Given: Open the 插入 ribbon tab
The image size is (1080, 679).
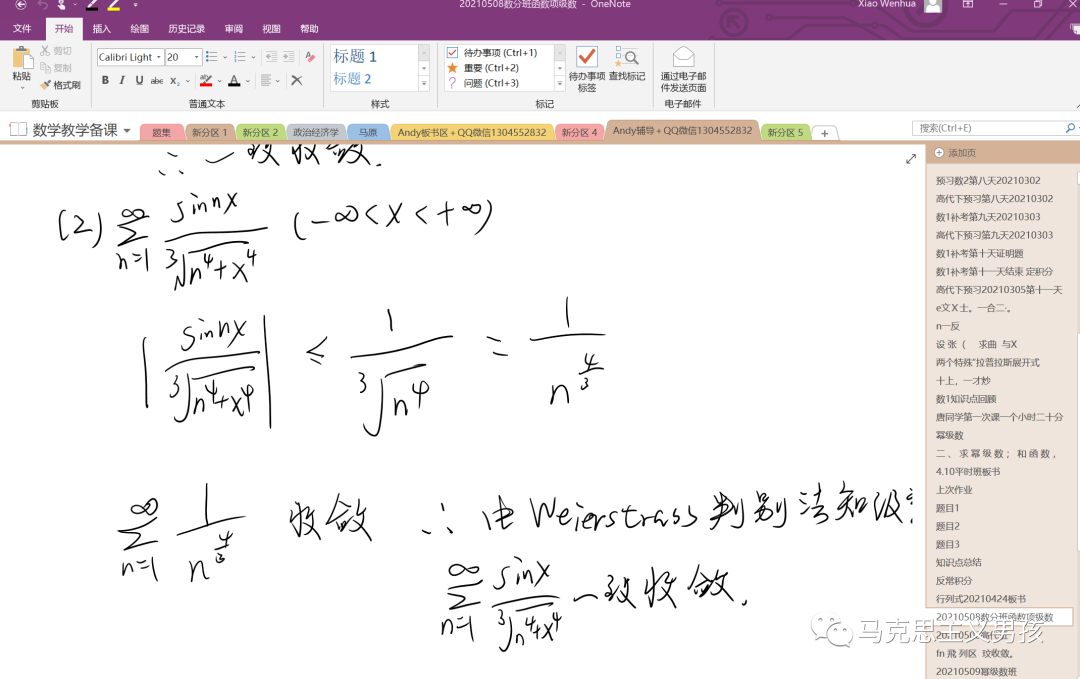Looking at the screenshot, I should click(x=101, y=28).
